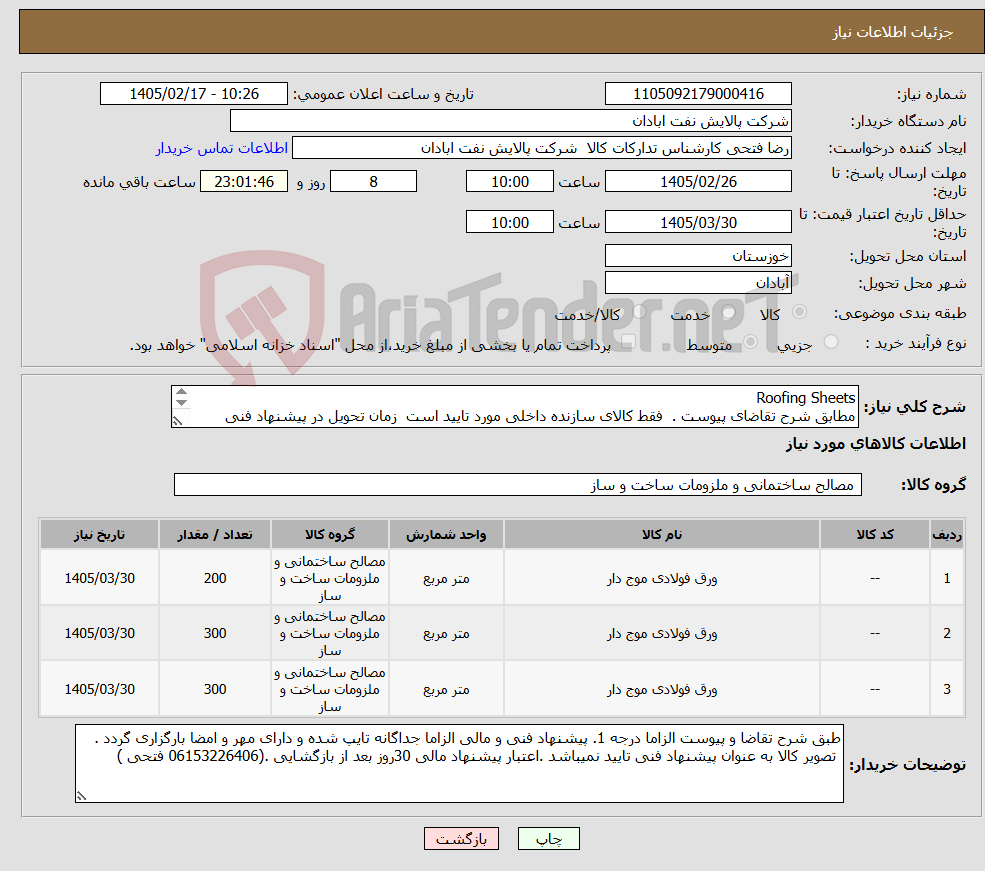Click quantity 300 in row 3

[x=215, y=690]
